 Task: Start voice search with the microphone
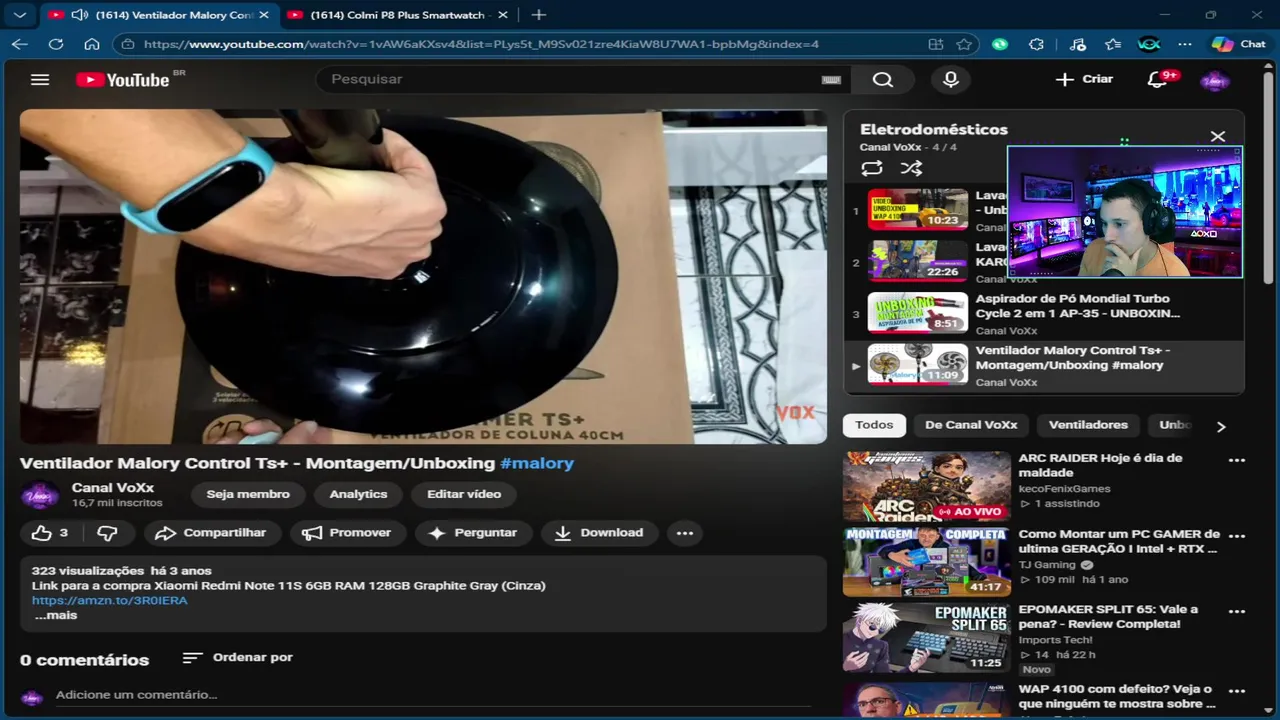(951, 79)
